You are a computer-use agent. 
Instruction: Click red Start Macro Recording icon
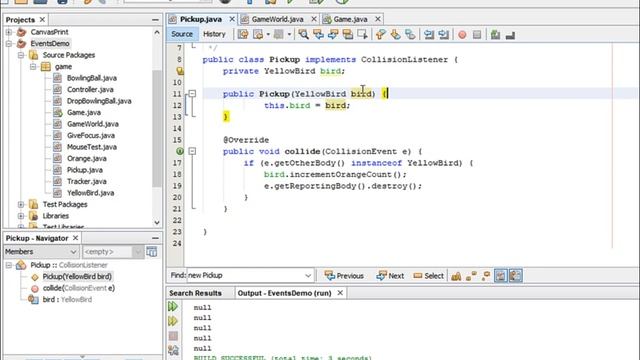[462, 35]
